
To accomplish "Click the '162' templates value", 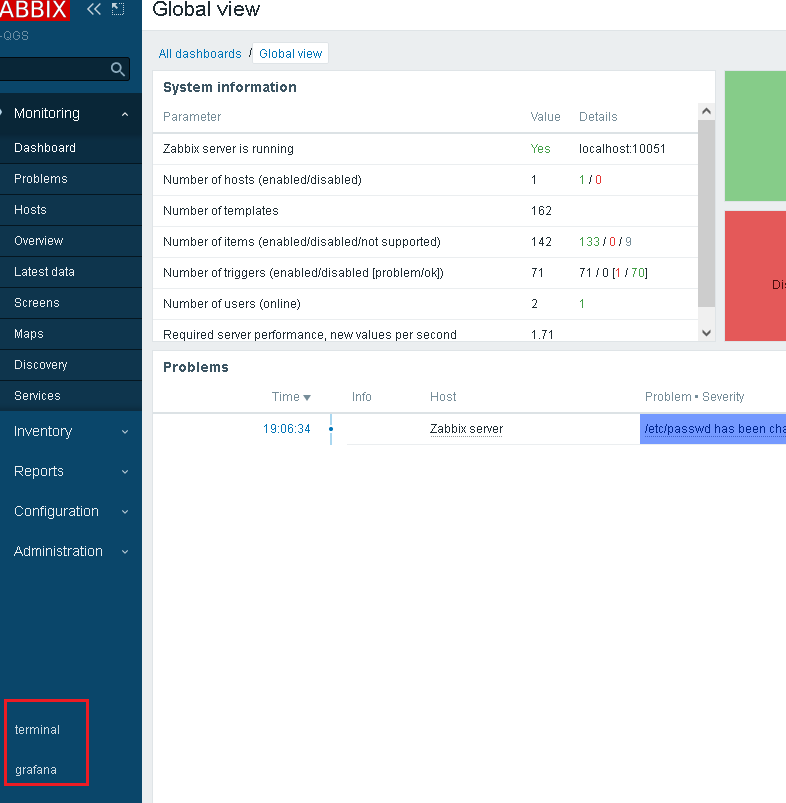I will [541, 211].
